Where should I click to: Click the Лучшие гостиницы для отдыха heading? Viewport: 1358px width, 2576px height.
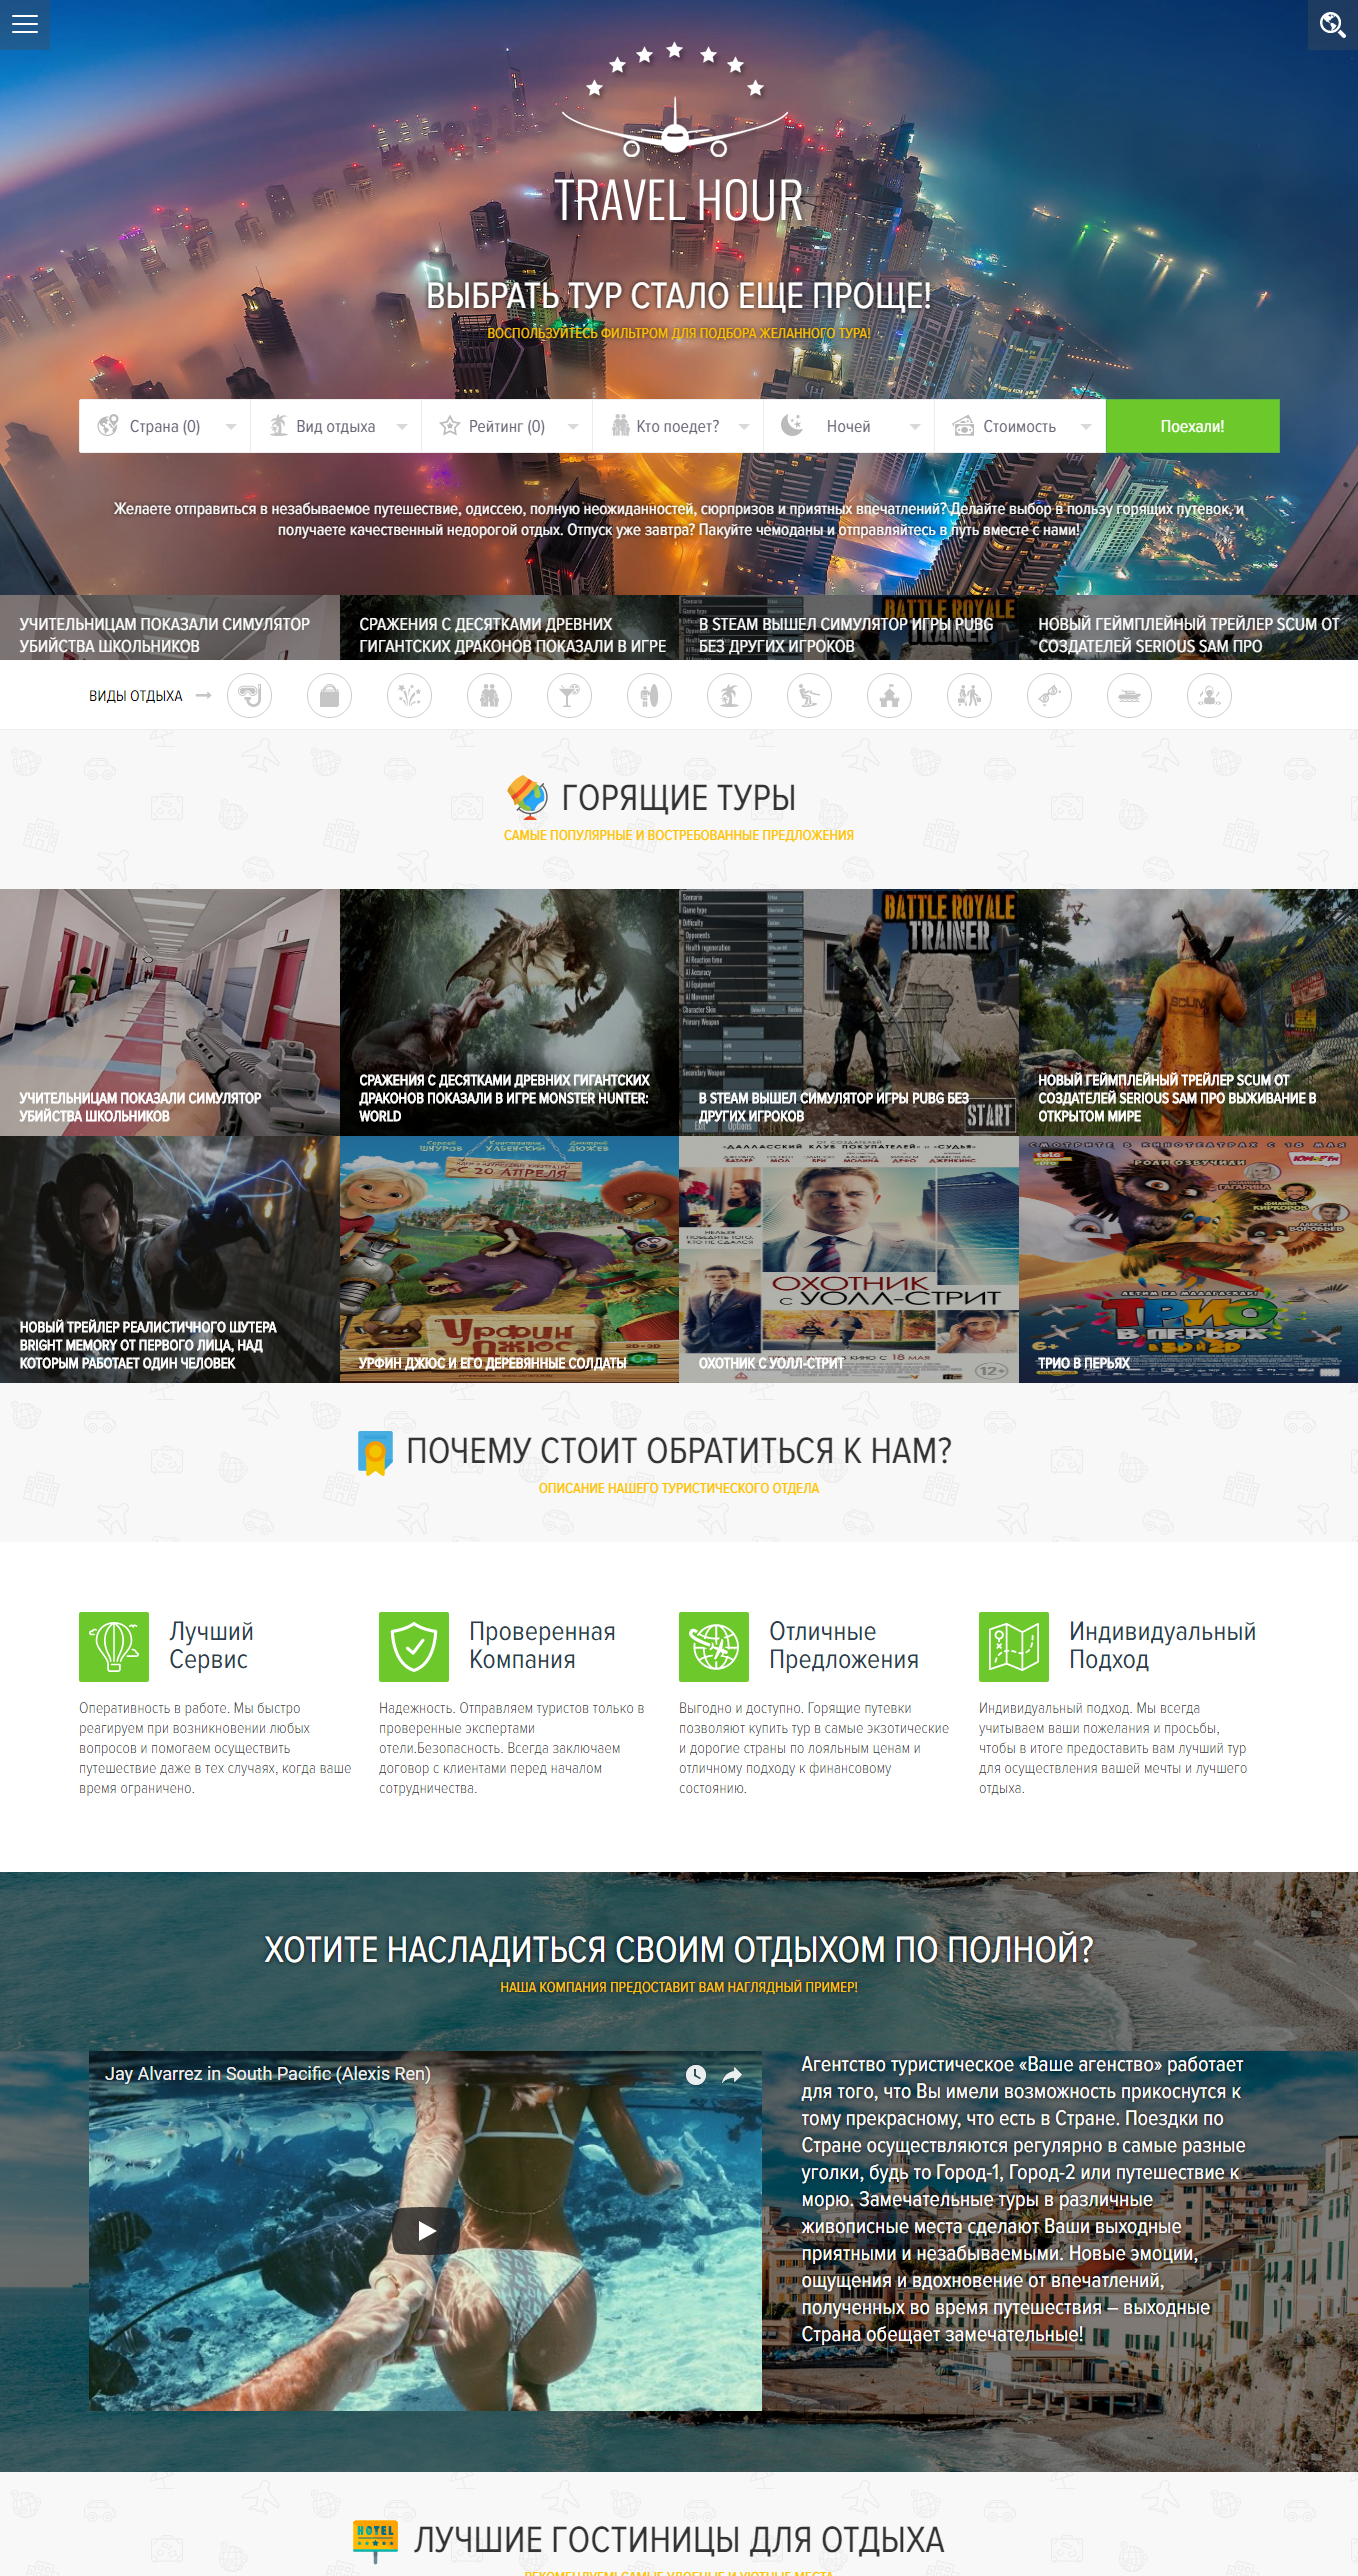point(679,2540)
